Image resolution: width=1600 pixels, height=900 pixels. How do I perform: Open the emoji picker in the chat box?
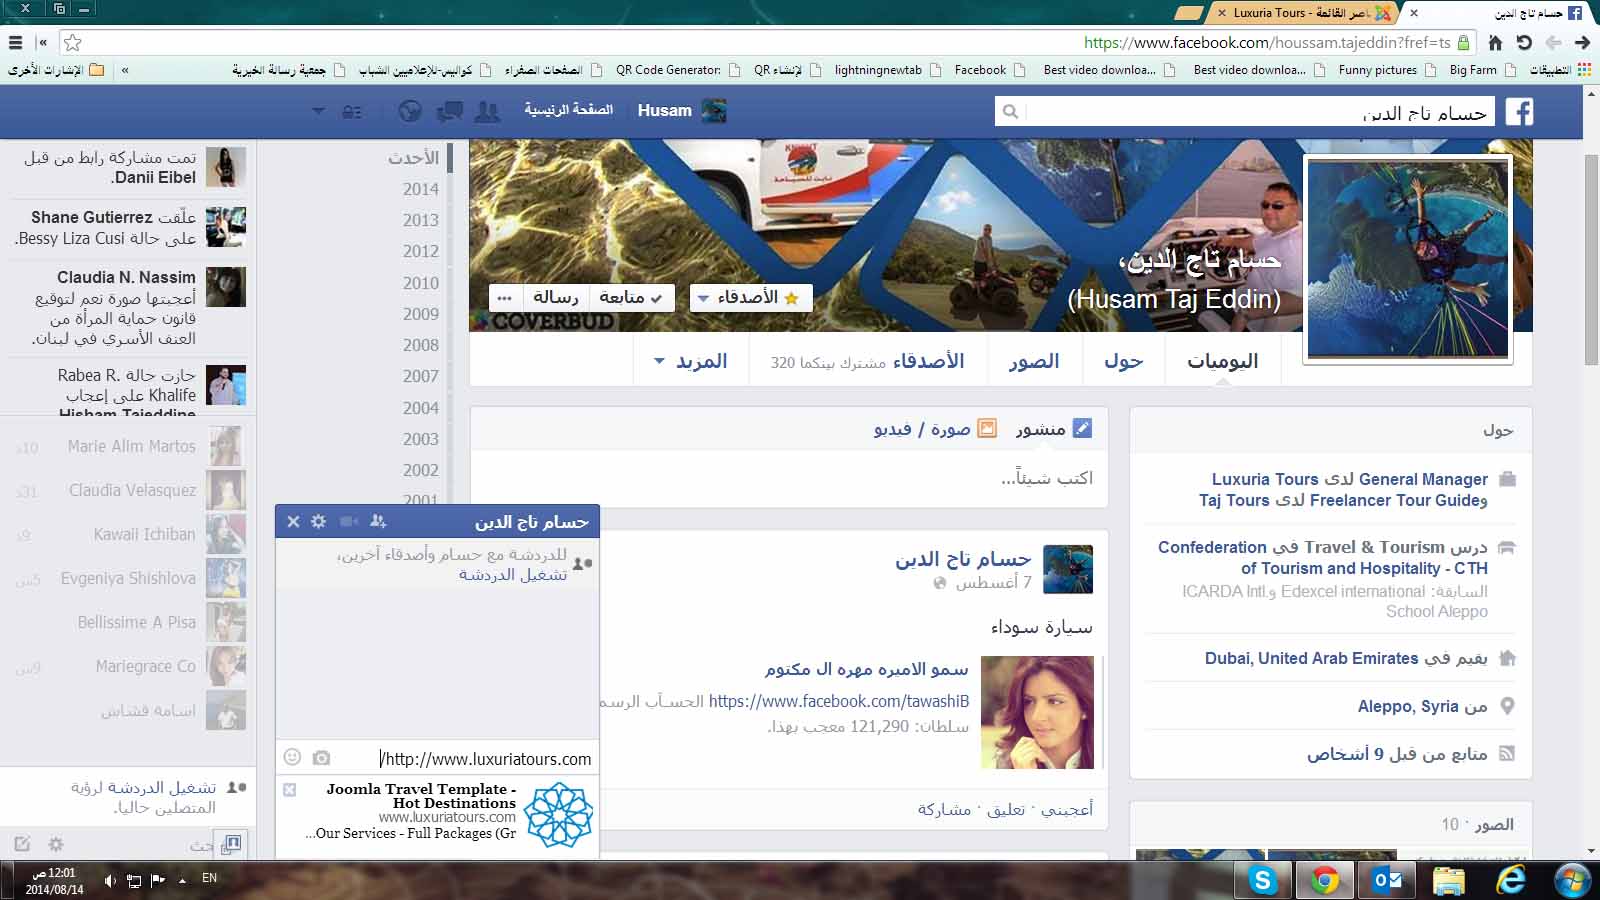click(x=292, y=758)
